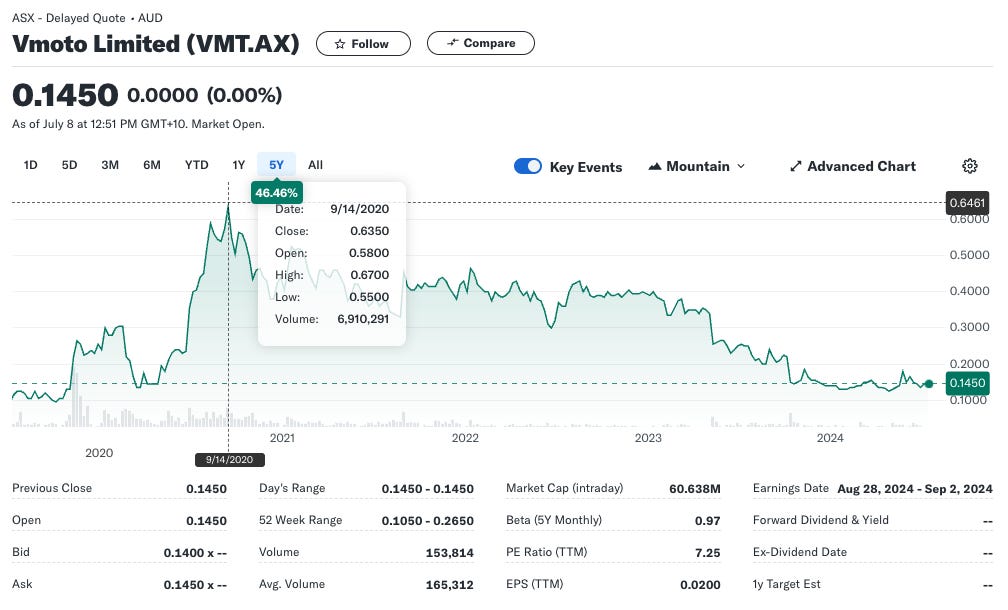Select the All time range
The width and height of the screenshot is (1008, 610).
(315, 165)
